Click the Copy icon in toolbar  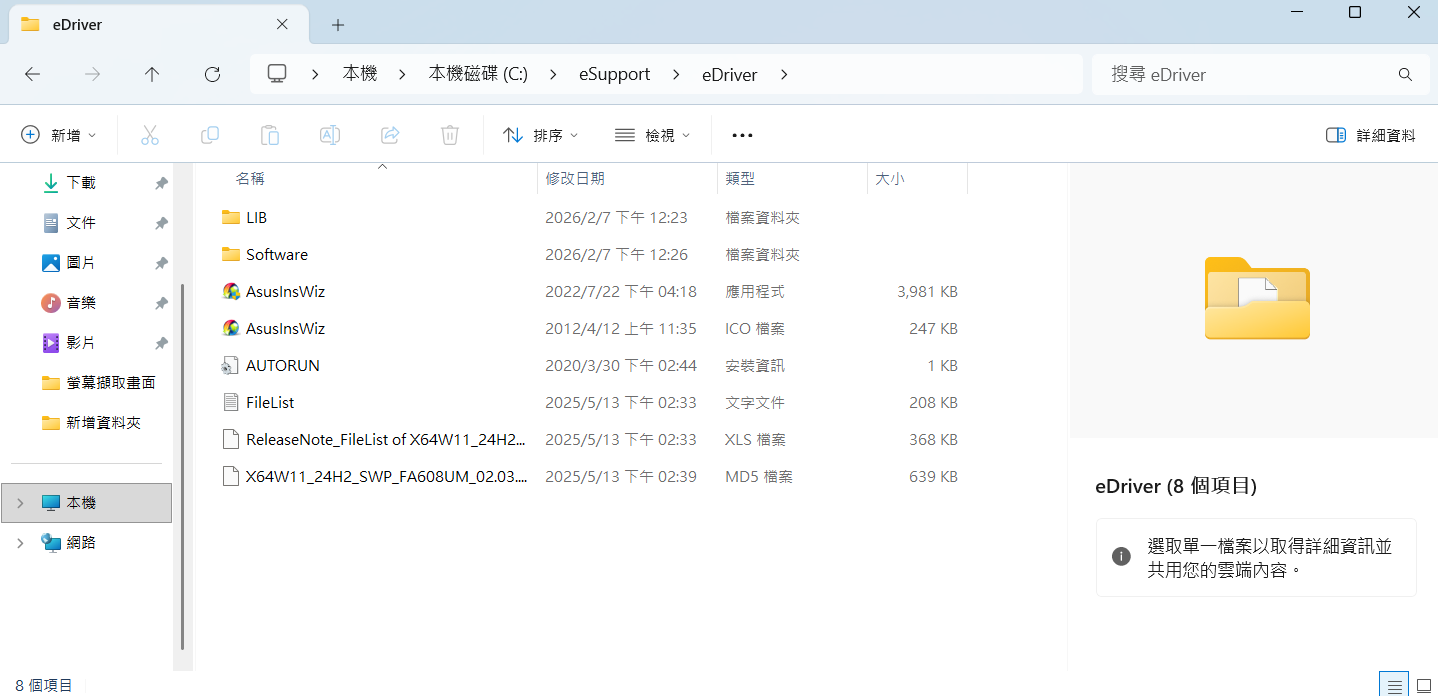(210, 135)
